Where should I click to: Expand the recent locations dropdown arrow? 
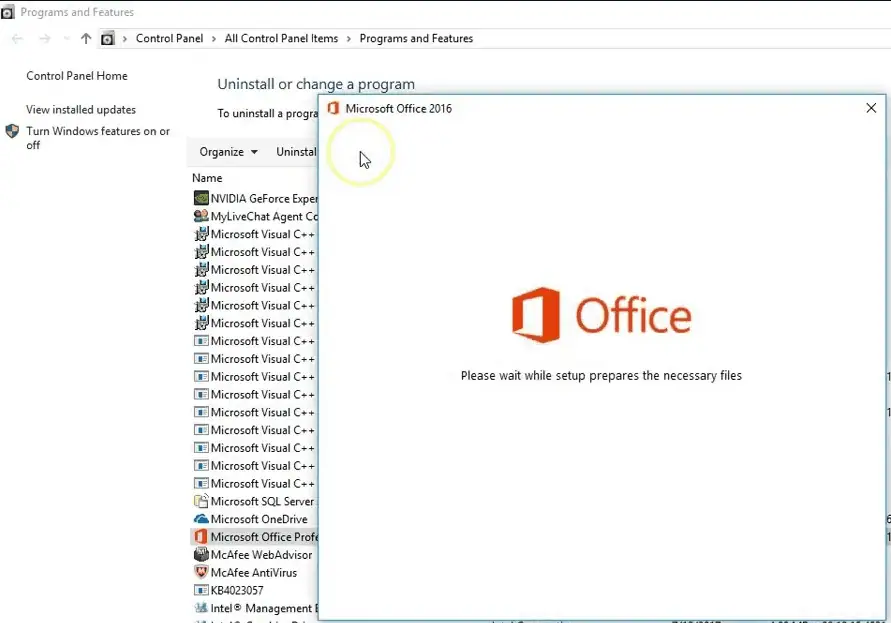click(66, 39)
